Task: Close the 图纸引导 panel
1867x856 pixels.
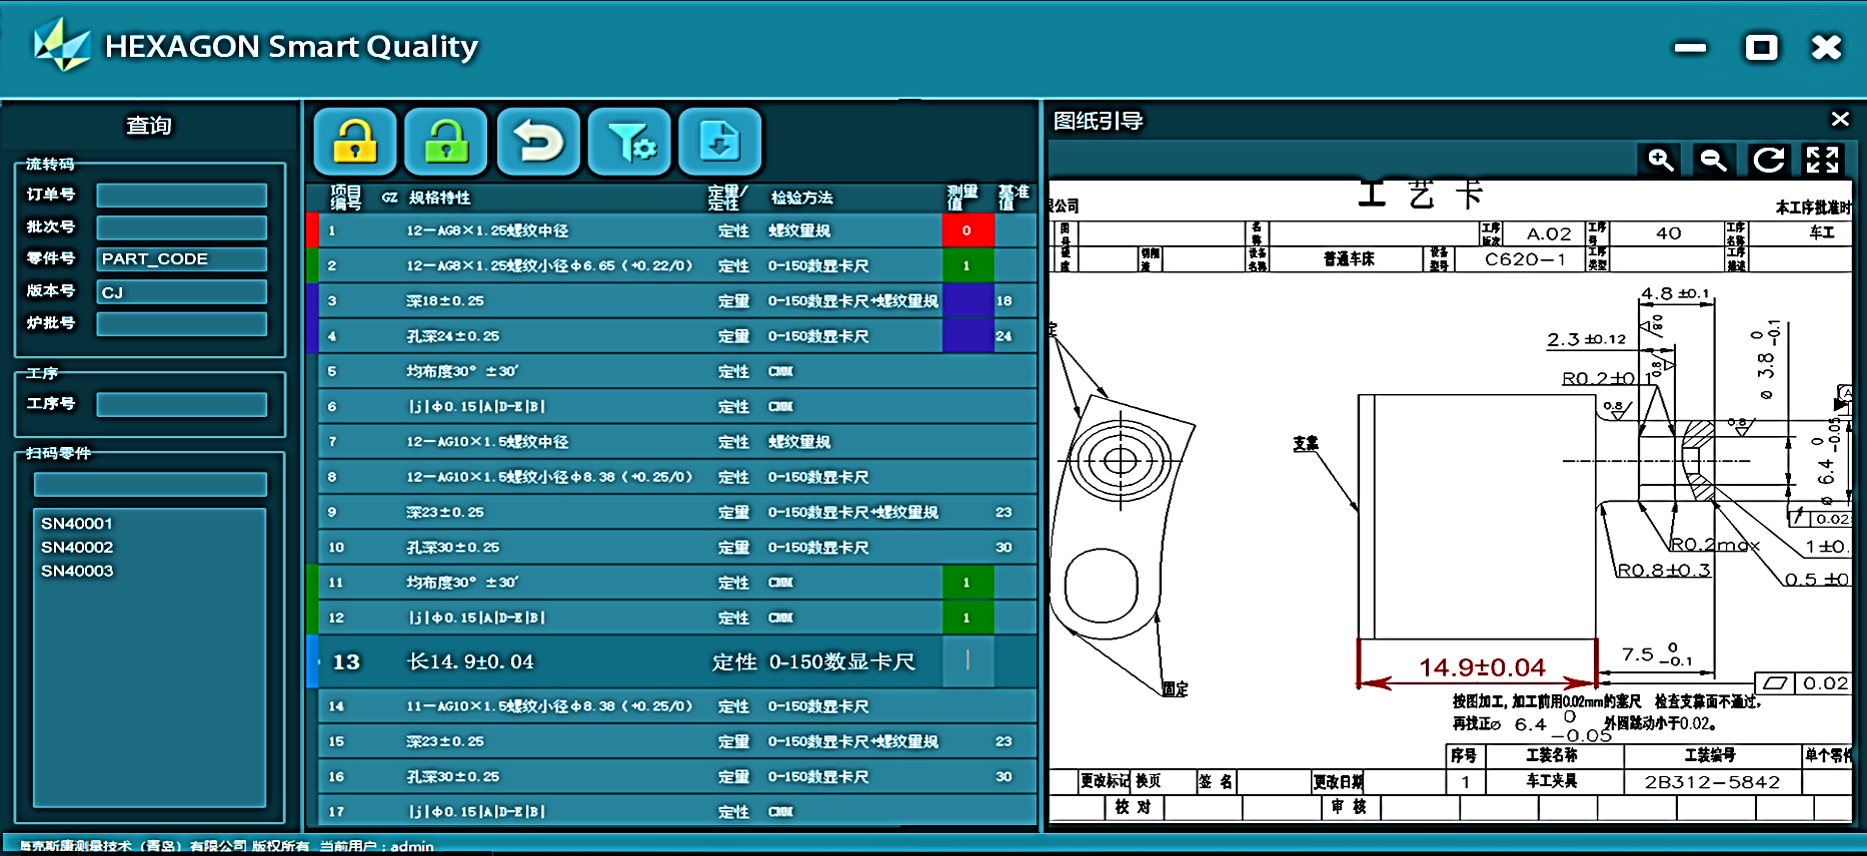Action: [1839, 119]
